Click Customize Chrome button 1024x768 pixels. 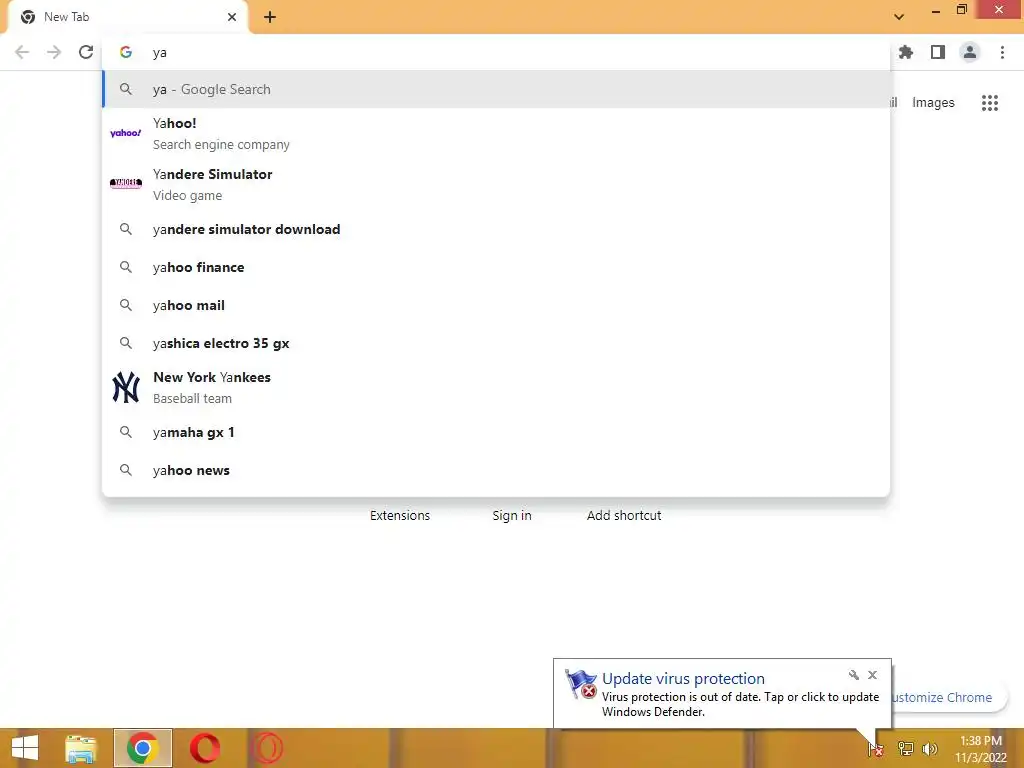948,697
